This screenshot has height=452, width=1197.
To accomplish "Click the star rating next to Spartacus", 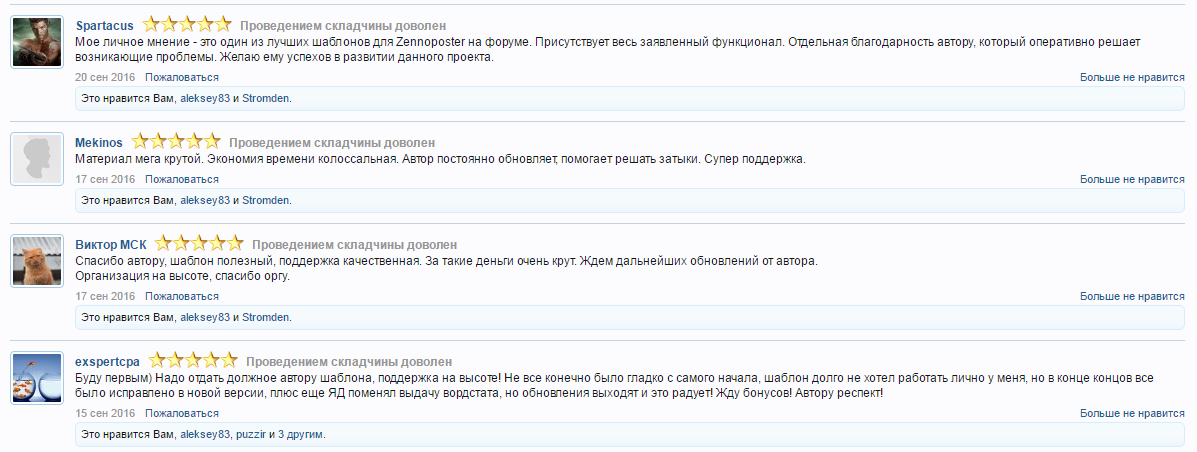I will pos(187,25).
